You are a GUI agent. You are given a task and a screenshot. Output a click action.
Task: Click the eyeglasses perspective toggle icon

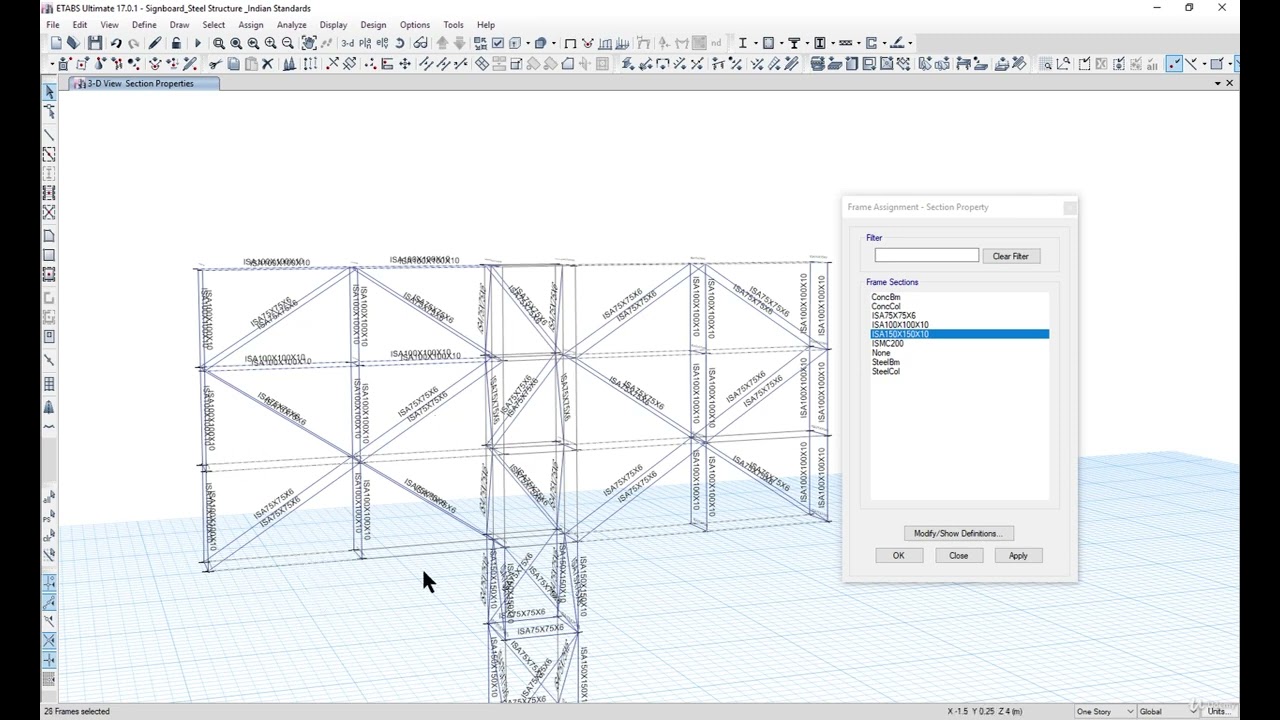422,43
